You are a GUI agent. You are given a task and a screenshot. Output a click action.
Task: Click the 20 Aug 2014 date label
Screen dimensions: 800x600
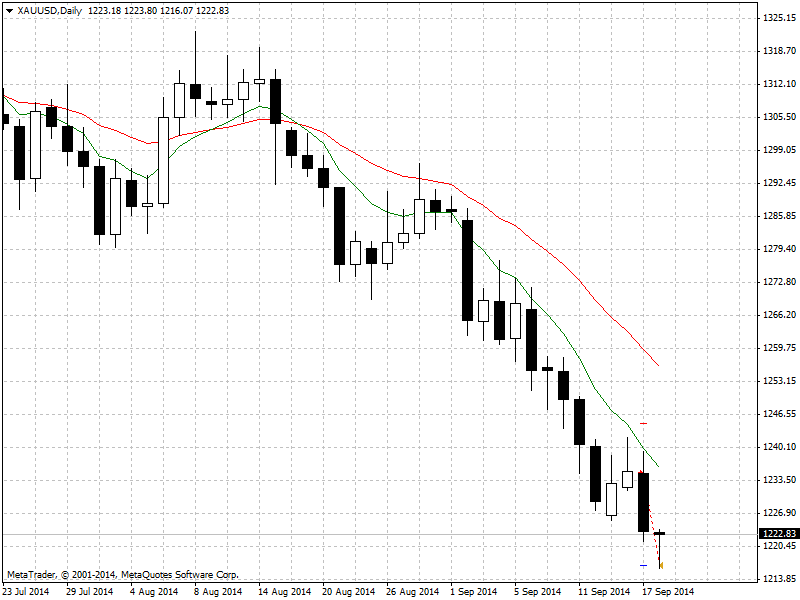[349, 592]
